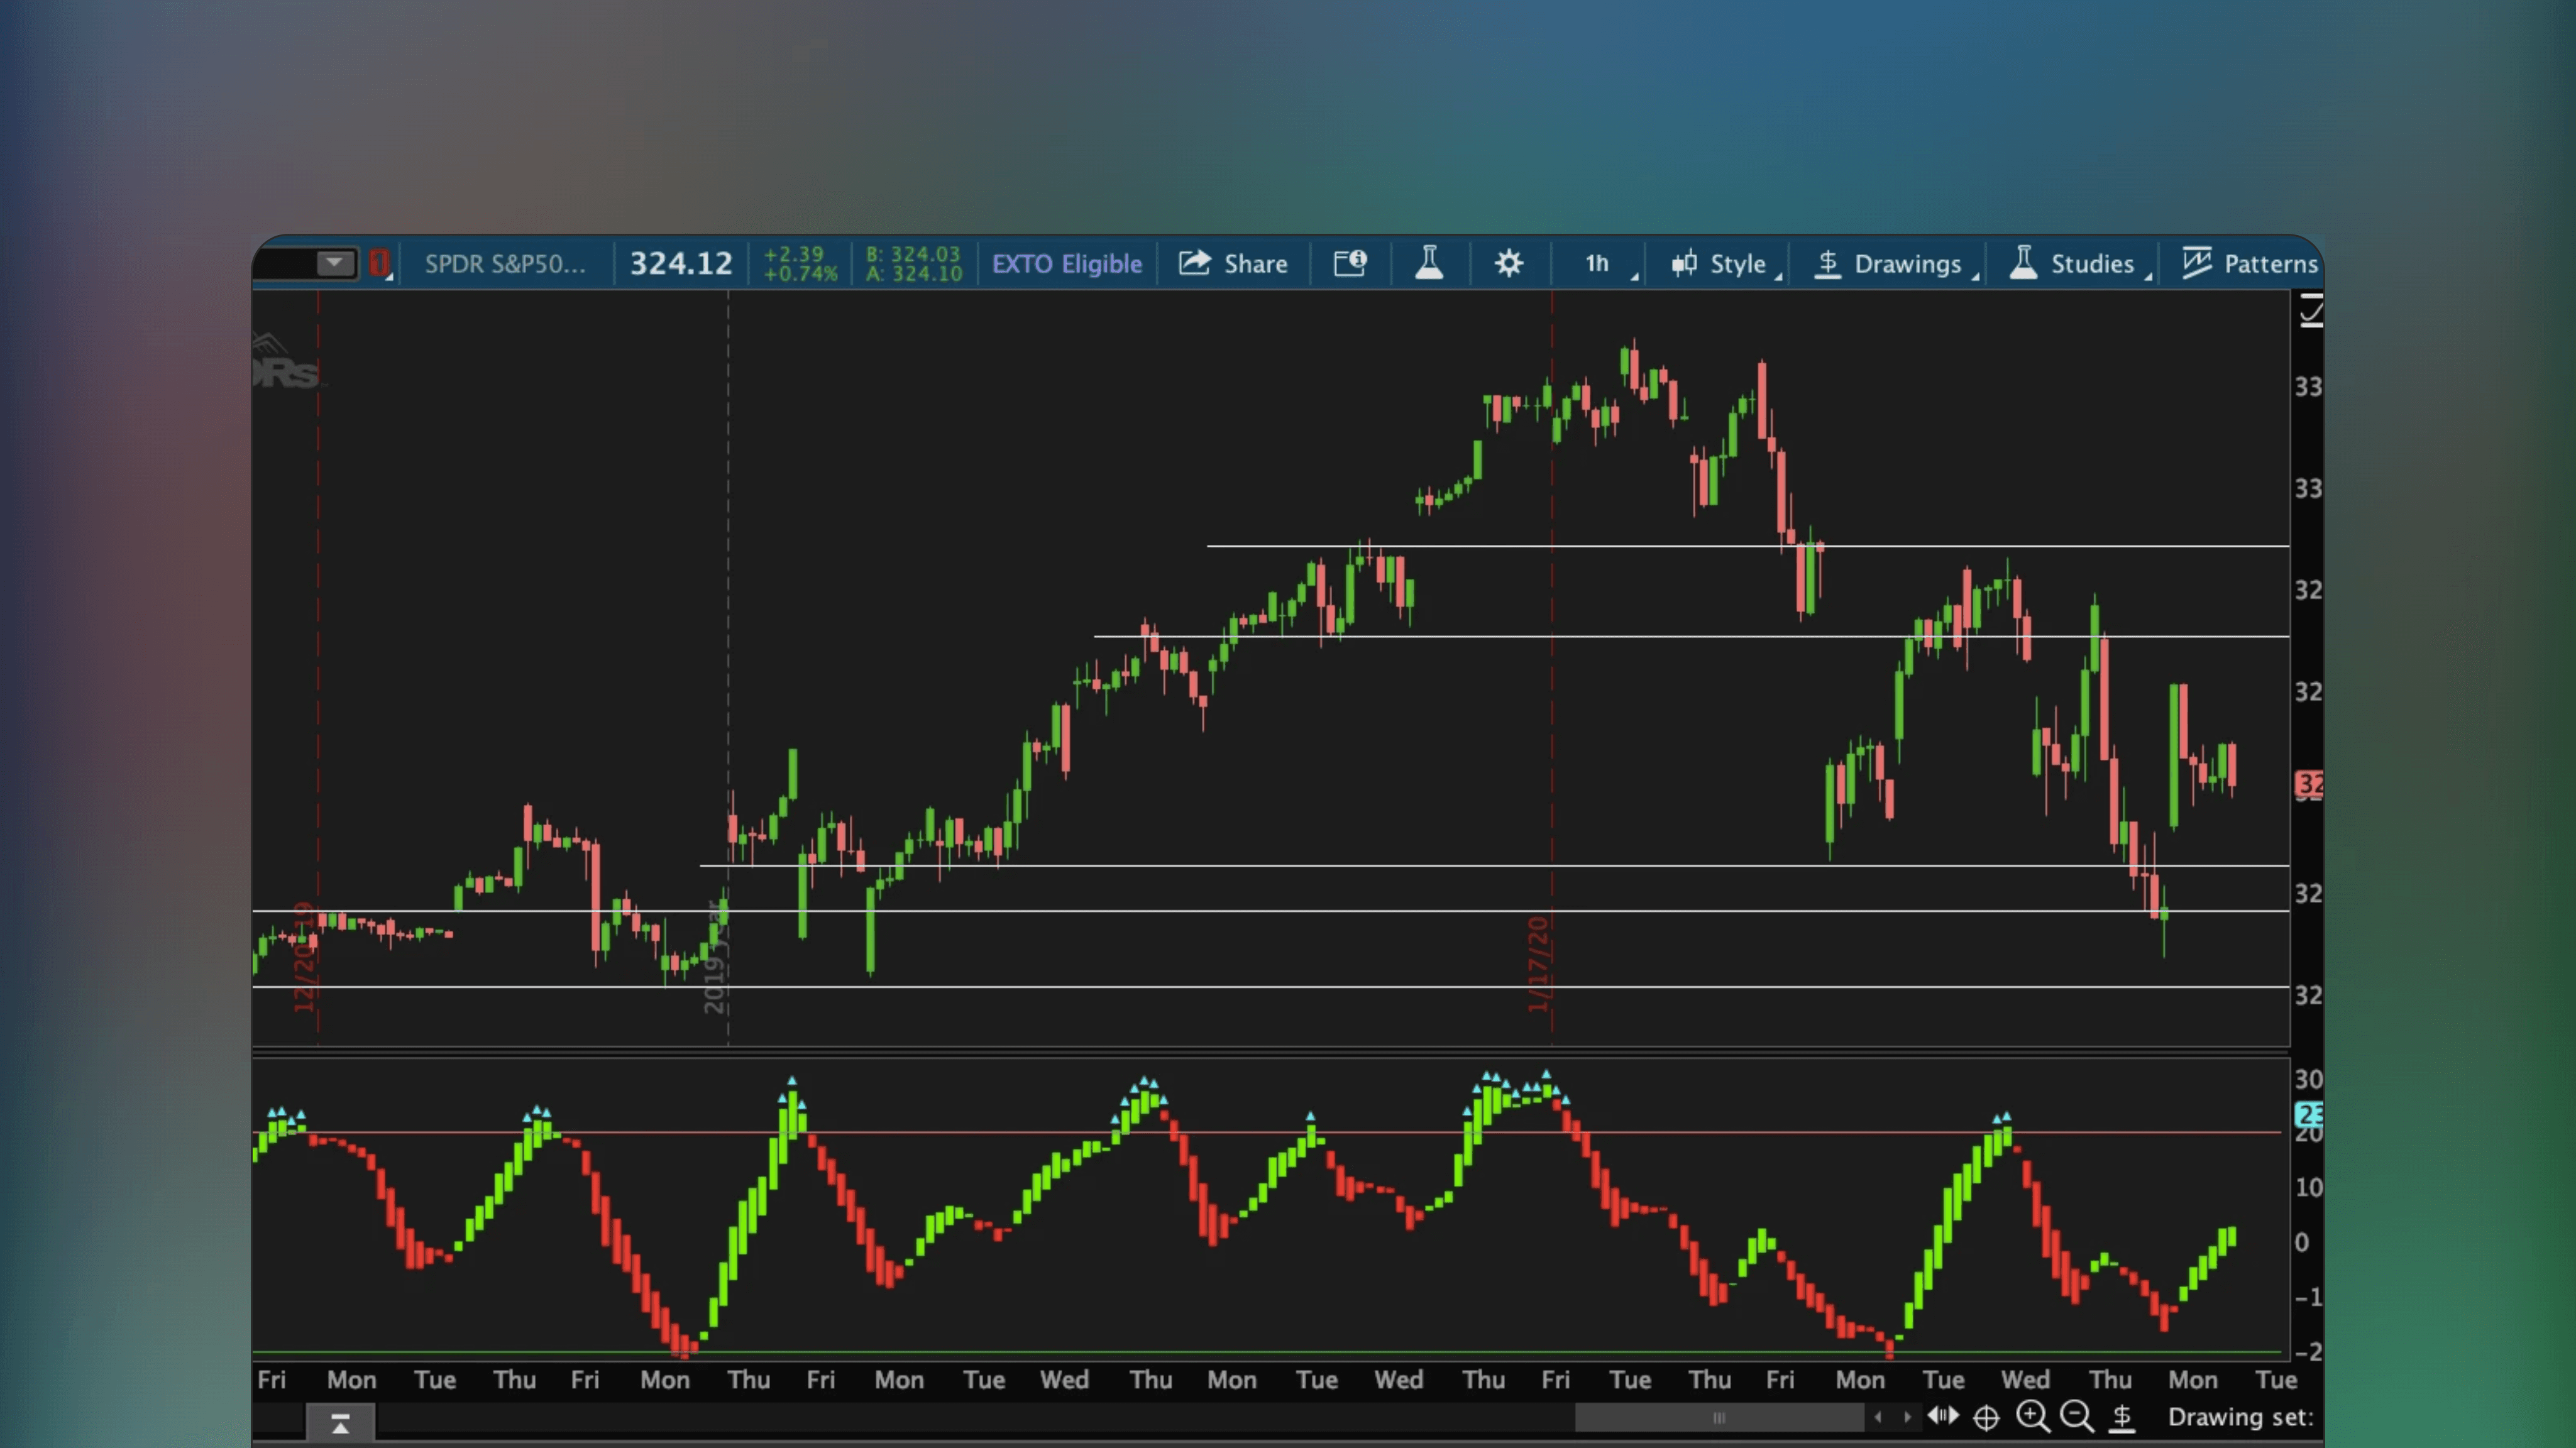Open the chart settings gear icon
Screen dimensions: 2576x1448
(1508, 263)
